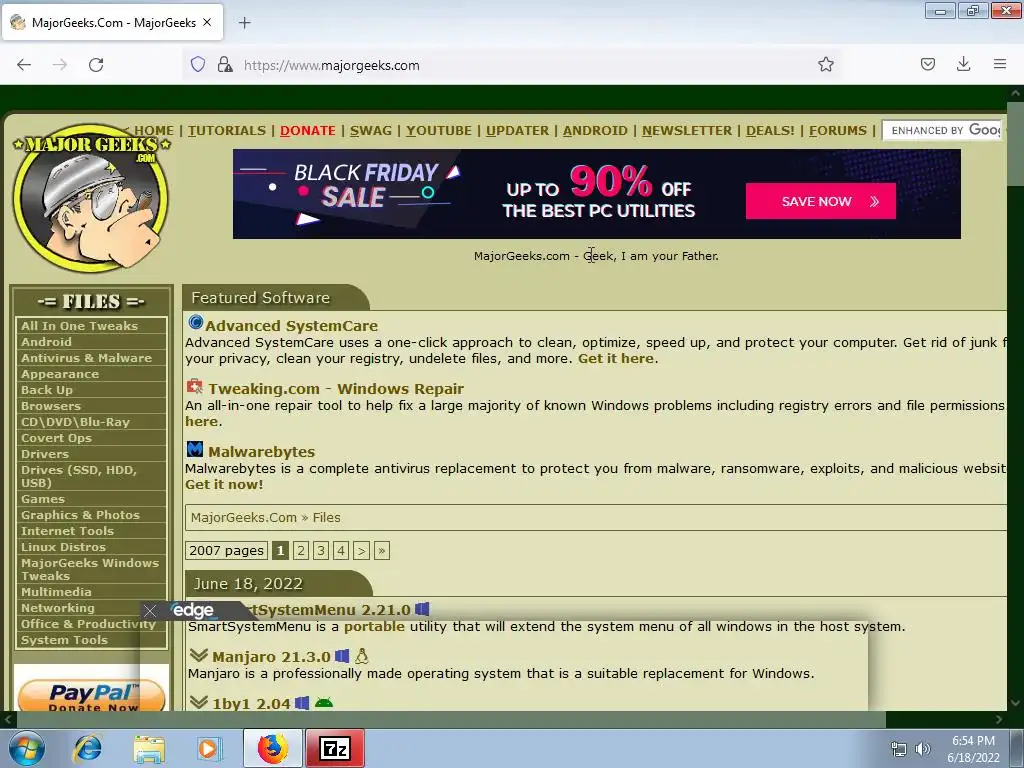Click the portable link in SmartSystemMenu description
1024x768 pixels.
374,626
